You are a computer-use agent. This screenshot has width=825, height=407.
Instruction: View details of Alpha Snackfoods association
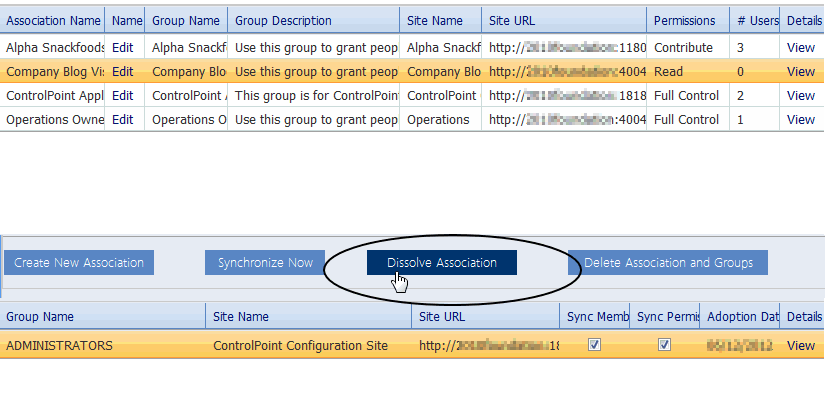point(801,48)
